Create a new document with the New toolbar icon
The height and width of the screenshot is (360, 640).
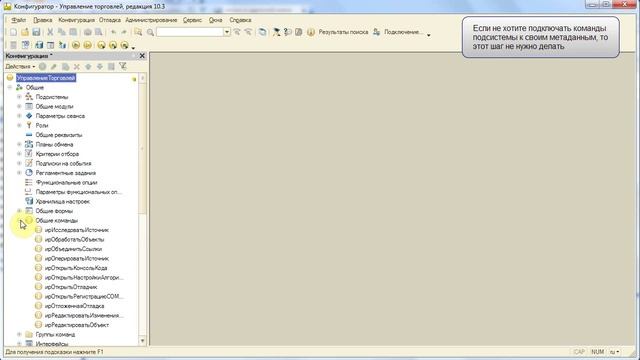pos(13,32)
